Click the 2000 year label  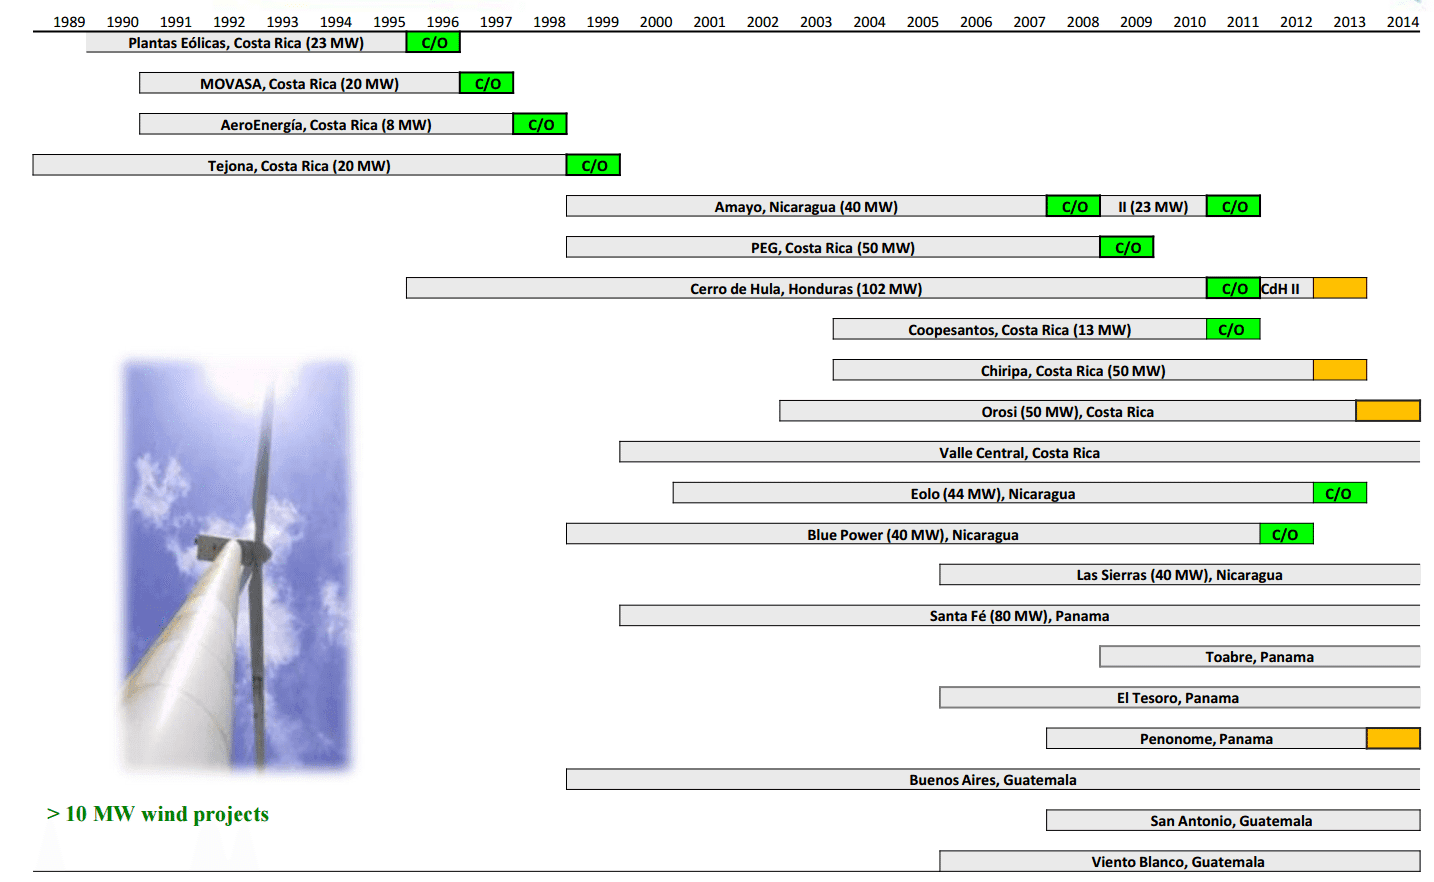[656, 22]
